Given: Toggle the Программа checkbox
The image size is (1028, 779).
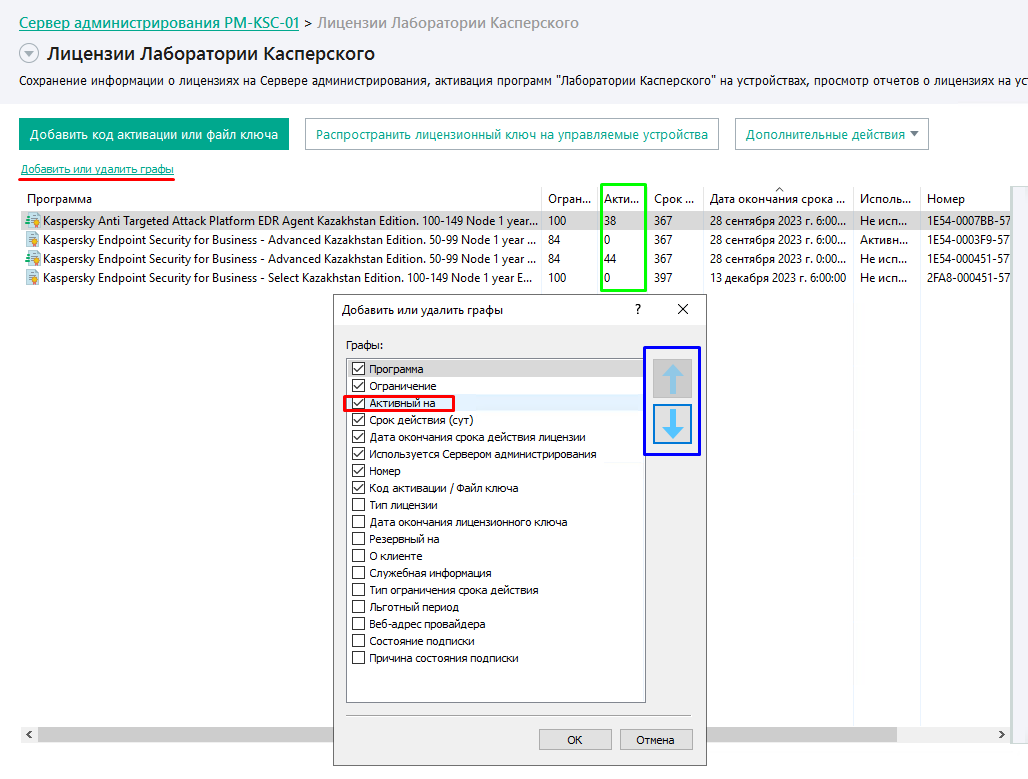Looking at the screenshot, I should pyautogui.click(x=359, y=369).
